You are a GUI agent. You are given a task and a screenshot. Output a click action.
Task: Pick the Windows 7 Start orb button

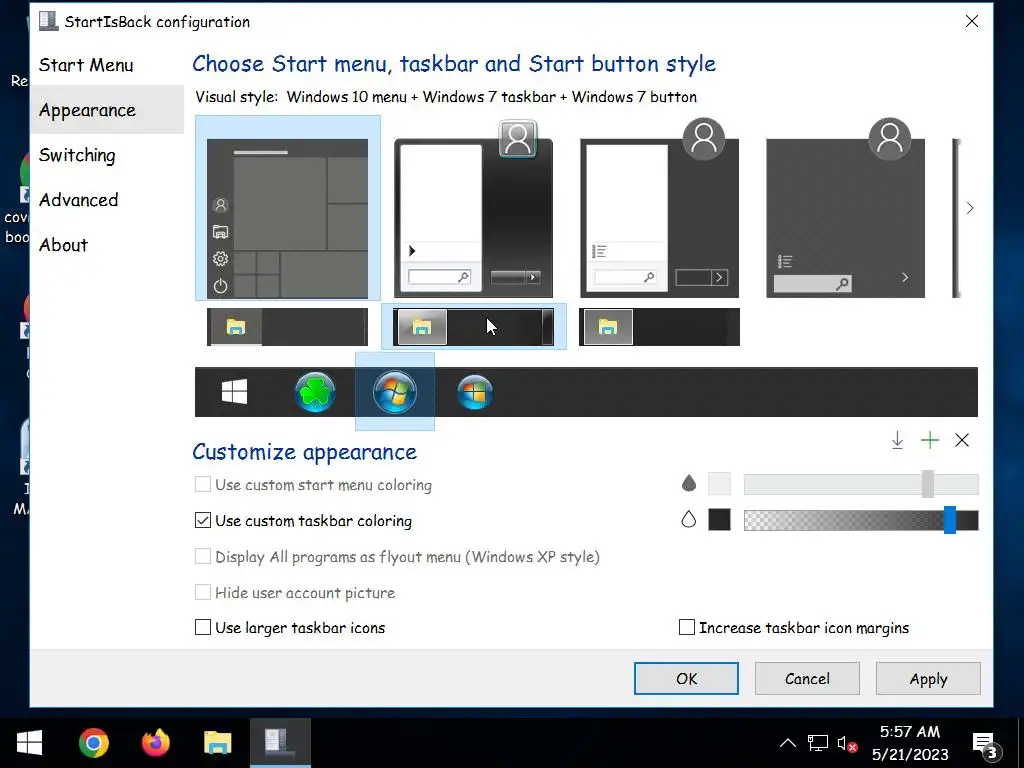[x=394, y=392]
